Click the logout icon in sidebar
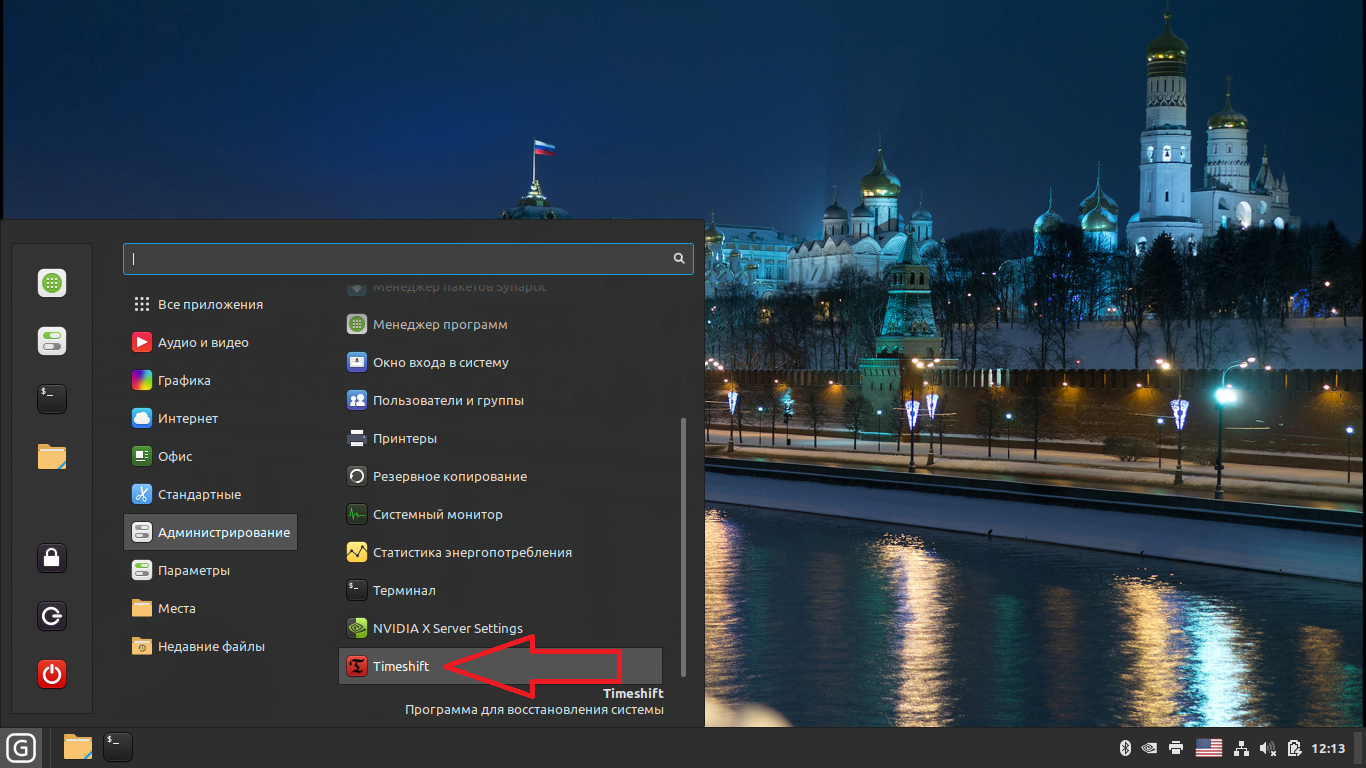This screenshot has height=768, width=1366. point(52,615)
